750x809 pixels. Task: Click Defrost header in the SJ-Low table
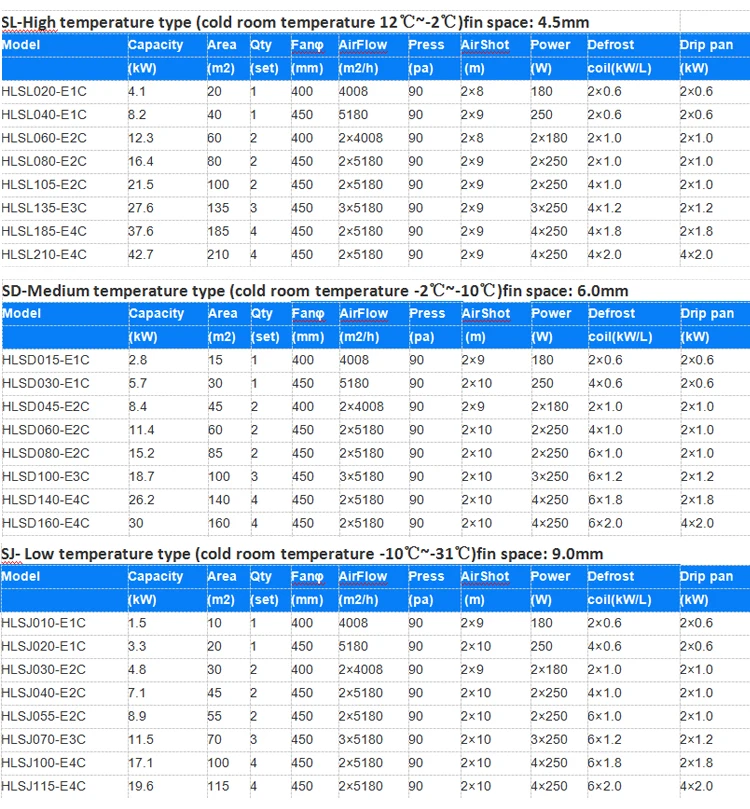[x=611, y=576]
